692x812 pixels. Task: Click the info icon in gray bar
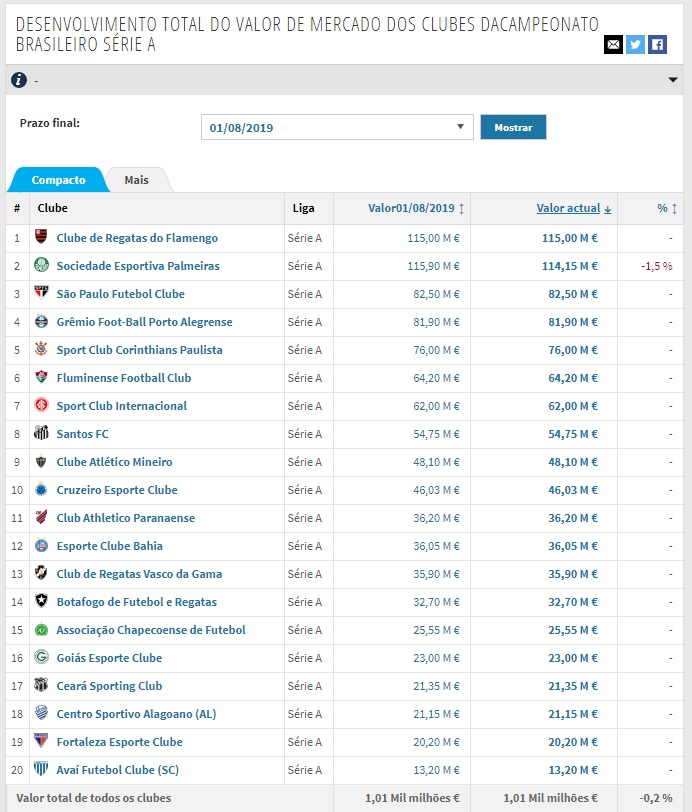[x=19, y=80]
